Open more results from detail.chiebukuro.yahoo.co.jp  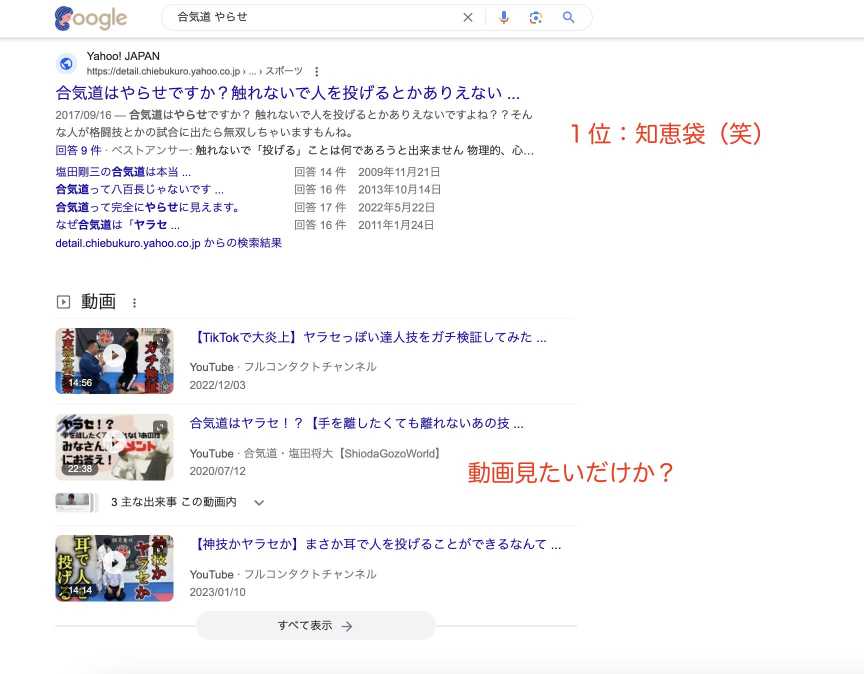pos(169,243)
